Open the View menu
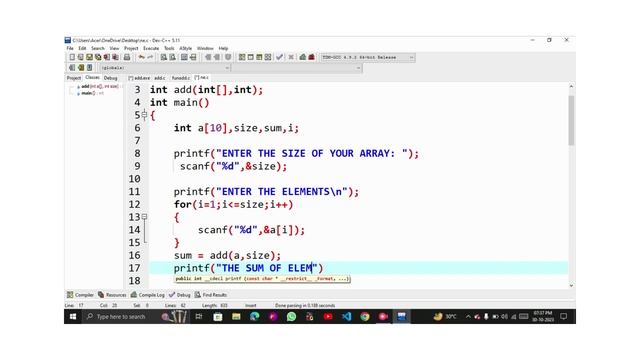 click(114, 48)
